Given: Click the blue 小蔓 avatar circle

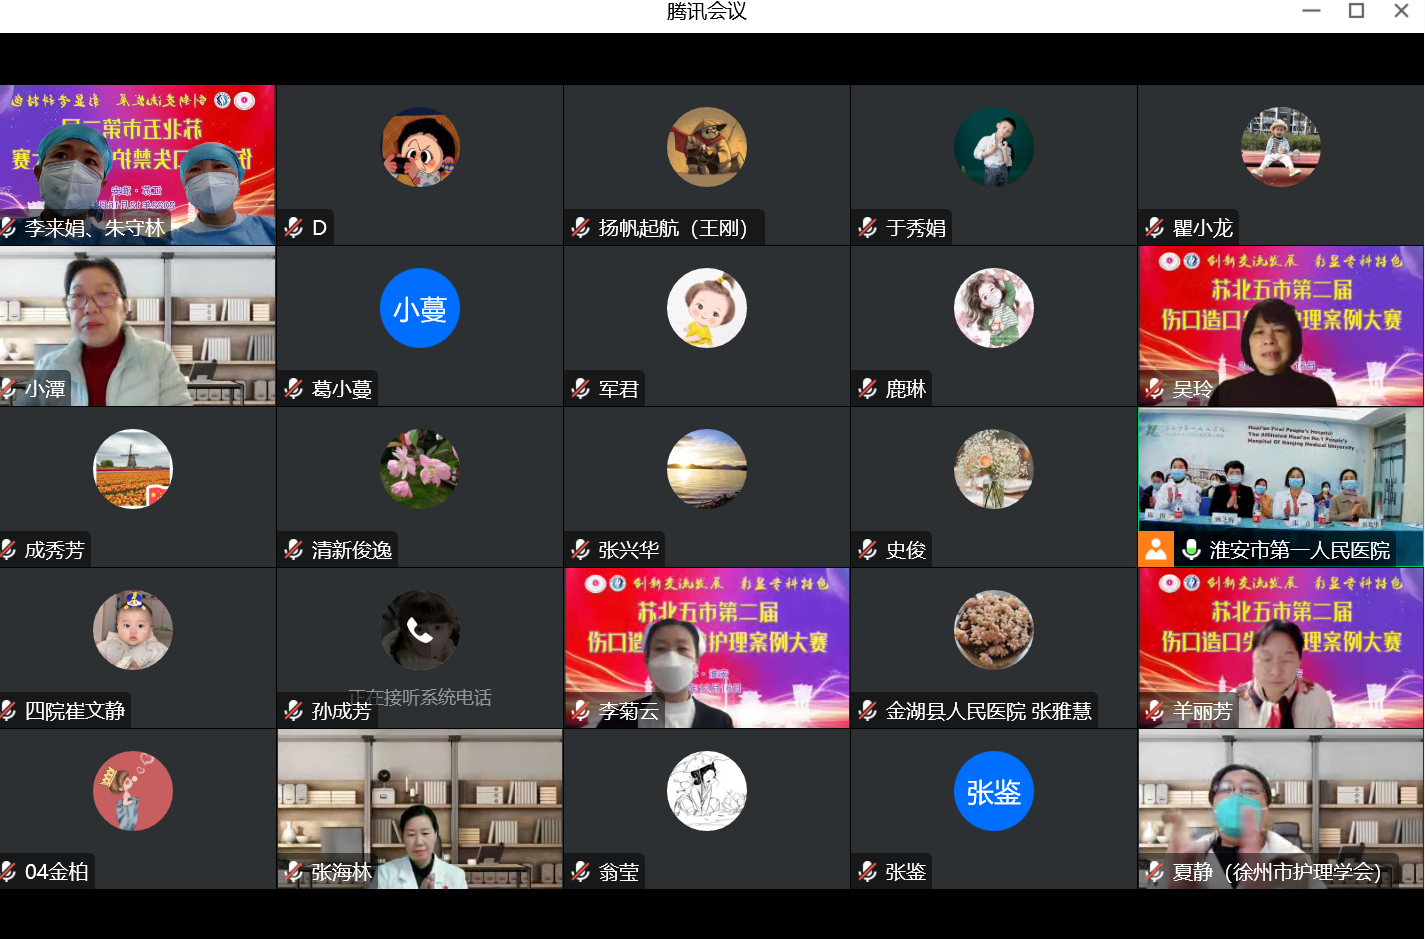Looking at the screenshot, I should 420,308.
